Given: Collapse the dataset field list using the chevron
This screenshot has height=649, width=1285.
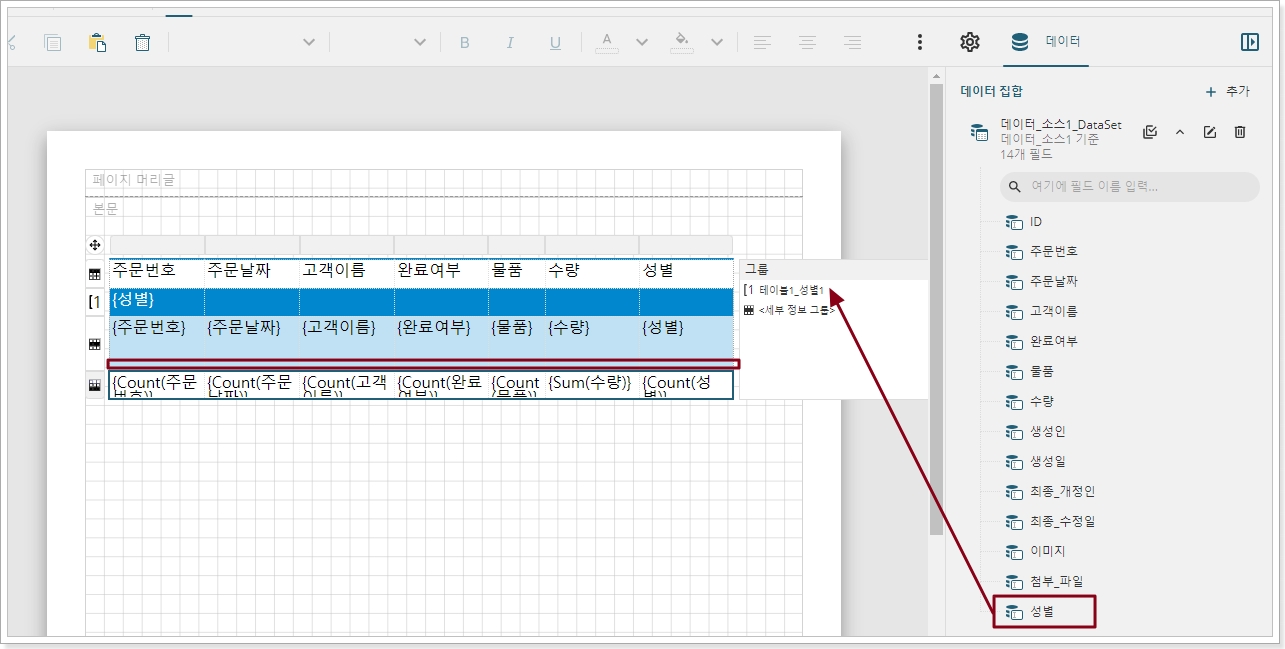Looking at the screenshot, I should point(1179,132).
